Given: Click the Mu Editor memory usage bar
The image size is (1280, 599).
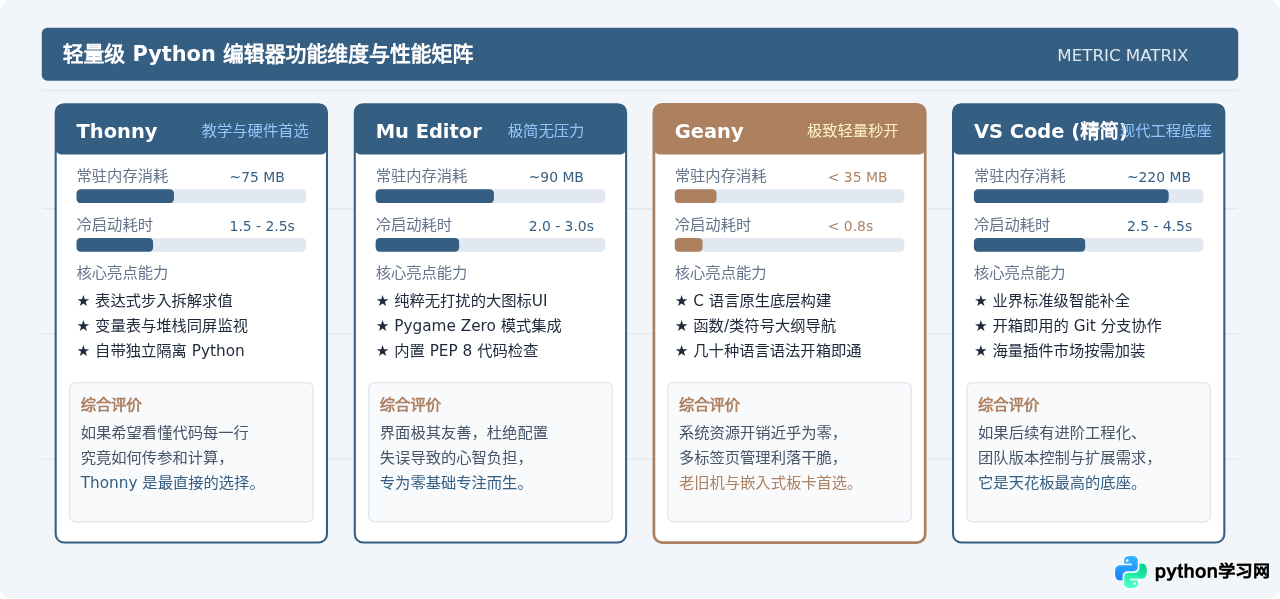Looking at the screenshot, I should coord(490,196).
